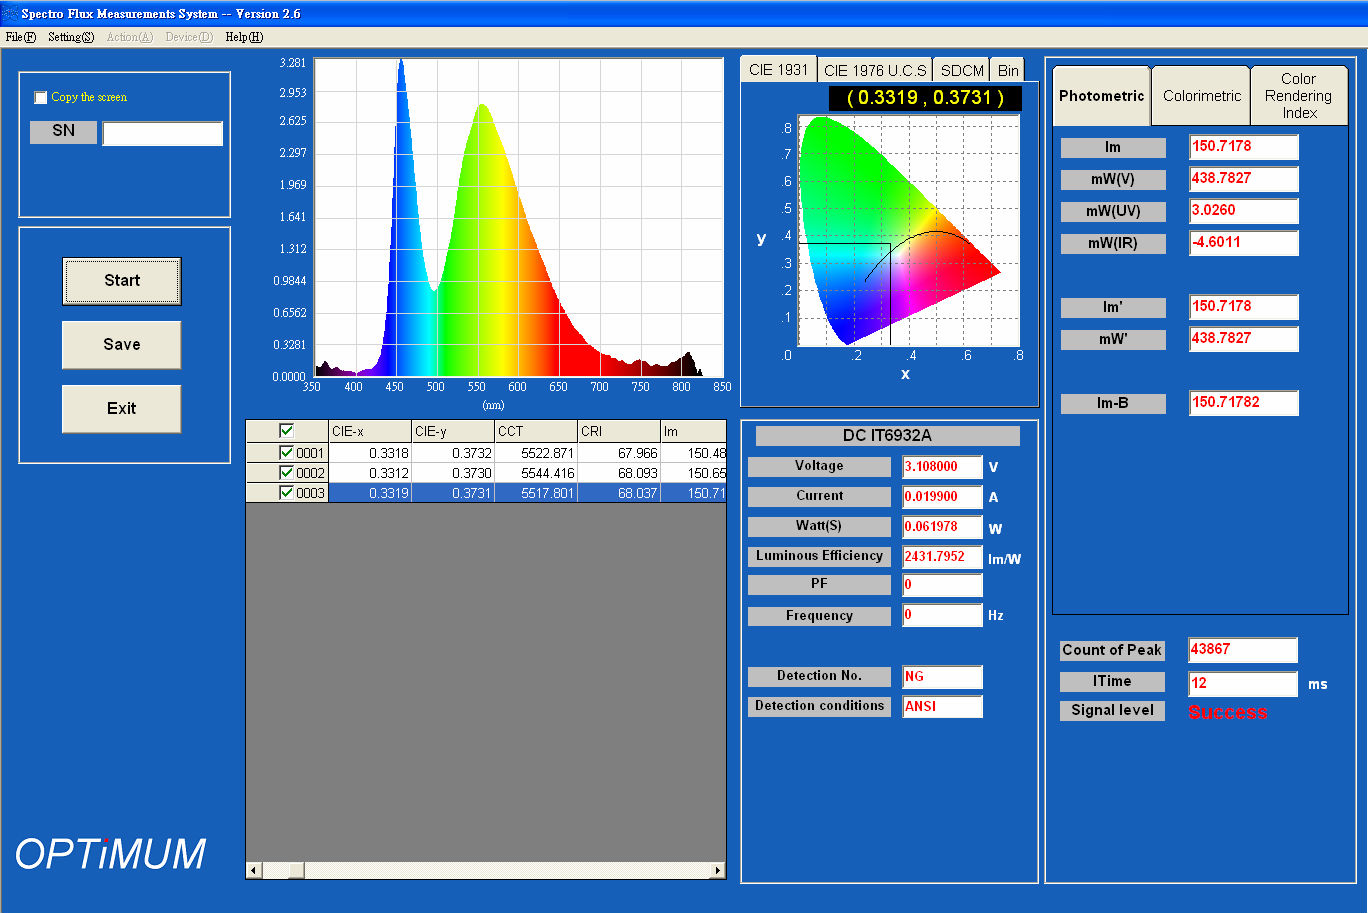
Task: Click the table's horizontal scrollbar right arrow
Action: [717, 871]
